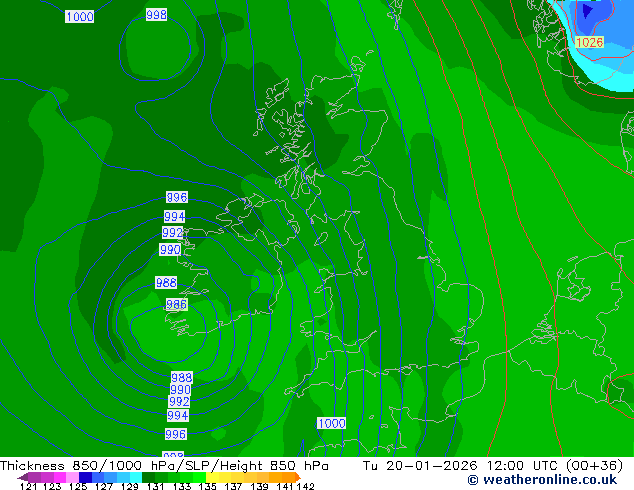
Task: Click the magenta legend swatch after 123
Action: point(60,477)
